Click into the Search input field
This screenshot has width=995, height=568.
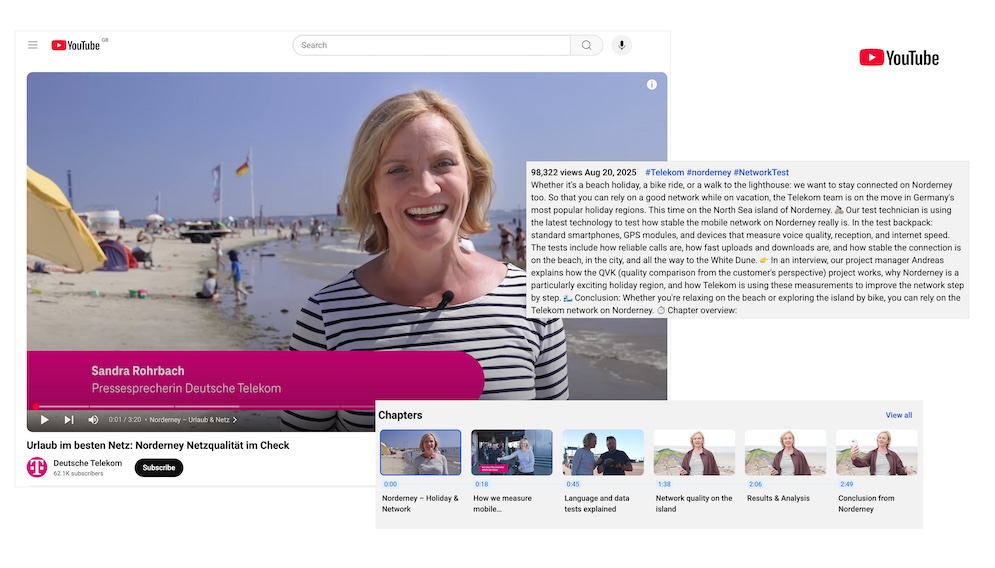[432, 45]
